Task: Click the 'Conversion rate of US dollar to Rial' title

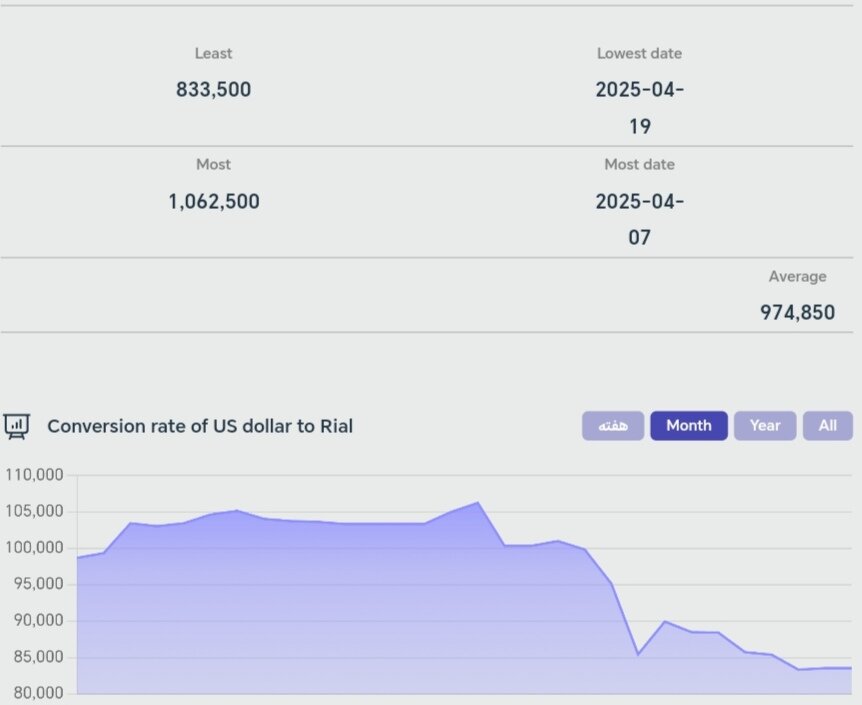Action: 200,426
